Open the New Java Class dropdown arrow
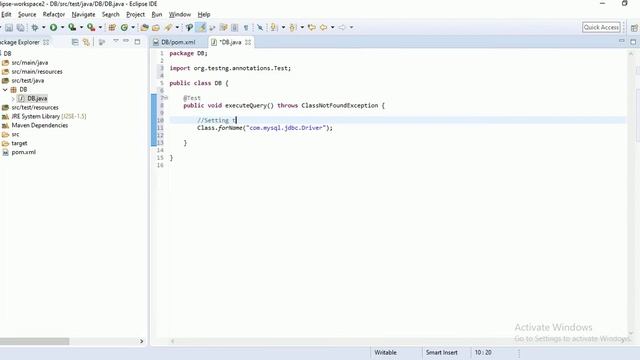640x360 pixels. coord(133,27)
